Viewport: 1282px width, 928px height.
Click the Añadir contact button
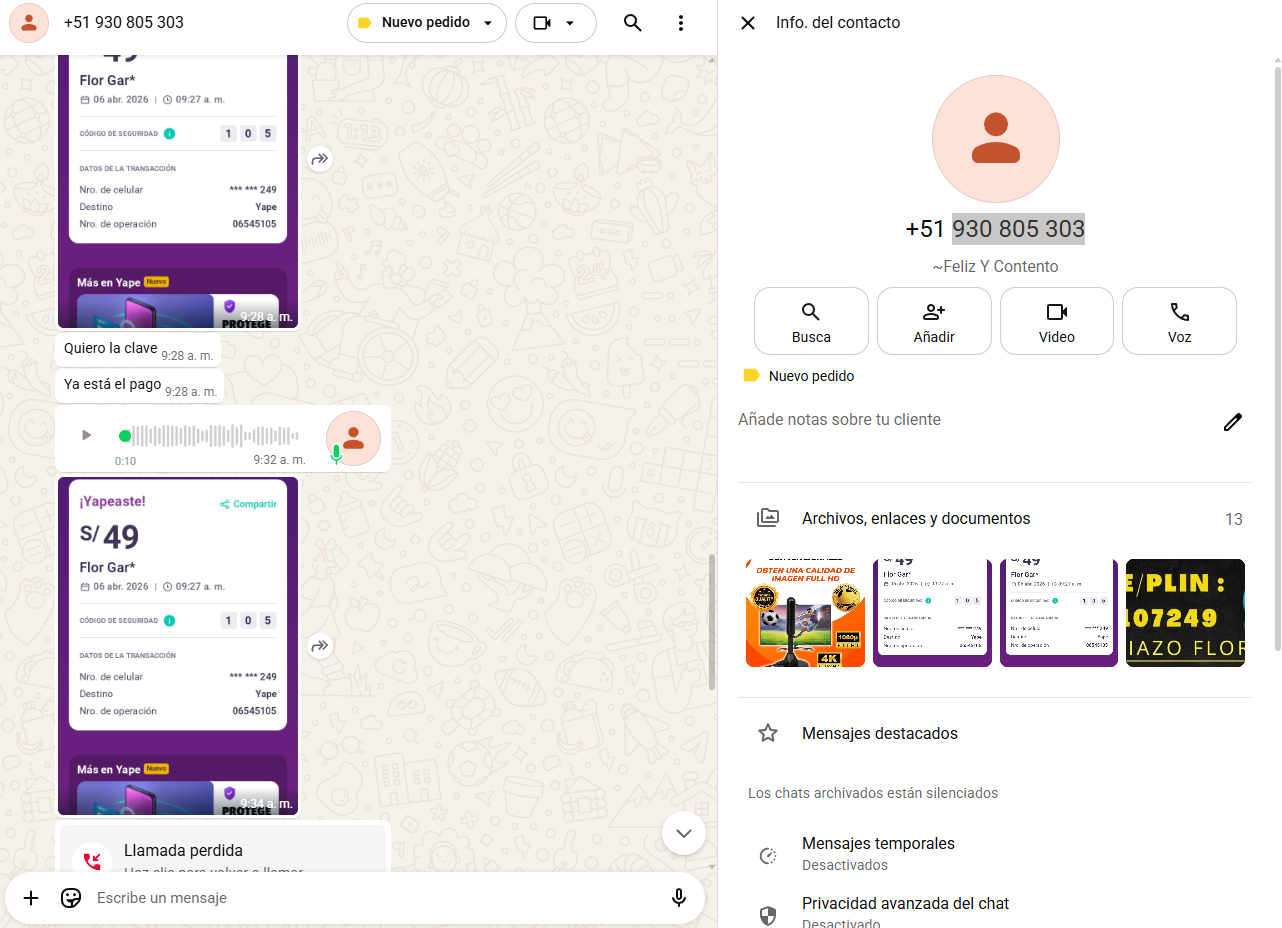pyautogui.click(x=934, y=321)
